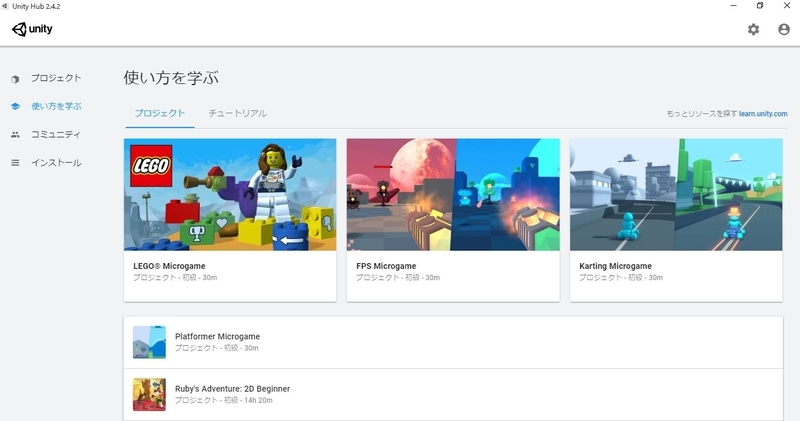Switch to the プロジェクト tab

click(160, 113)
